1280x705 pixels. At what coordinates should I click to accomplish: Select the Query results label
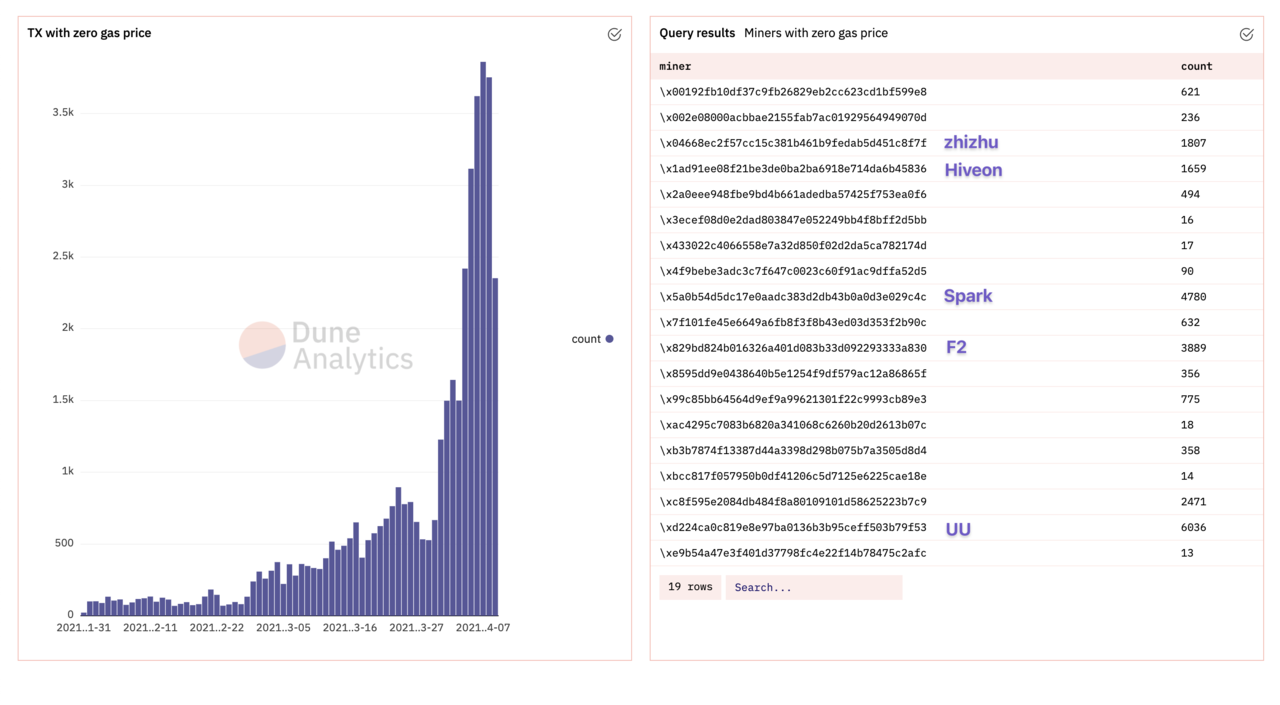(x=696, y=33)
